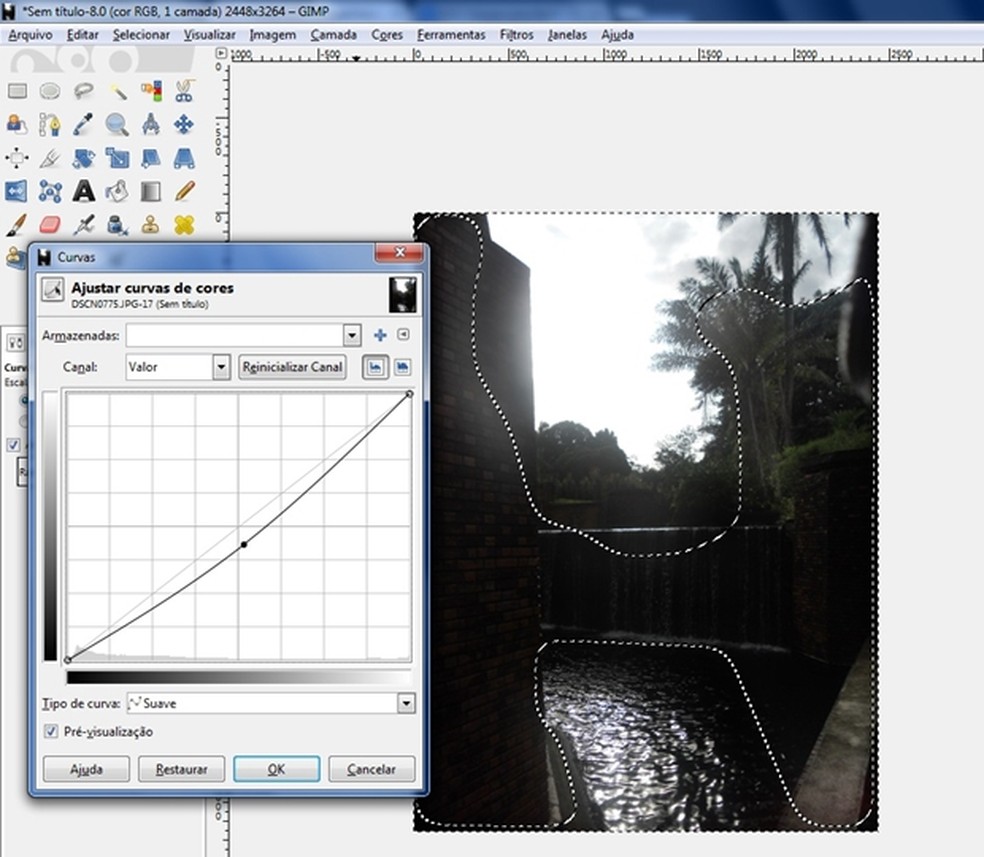Click the ruler corner zoom button
The height and width of the screenshot is (857, 984).
(221, 53)
